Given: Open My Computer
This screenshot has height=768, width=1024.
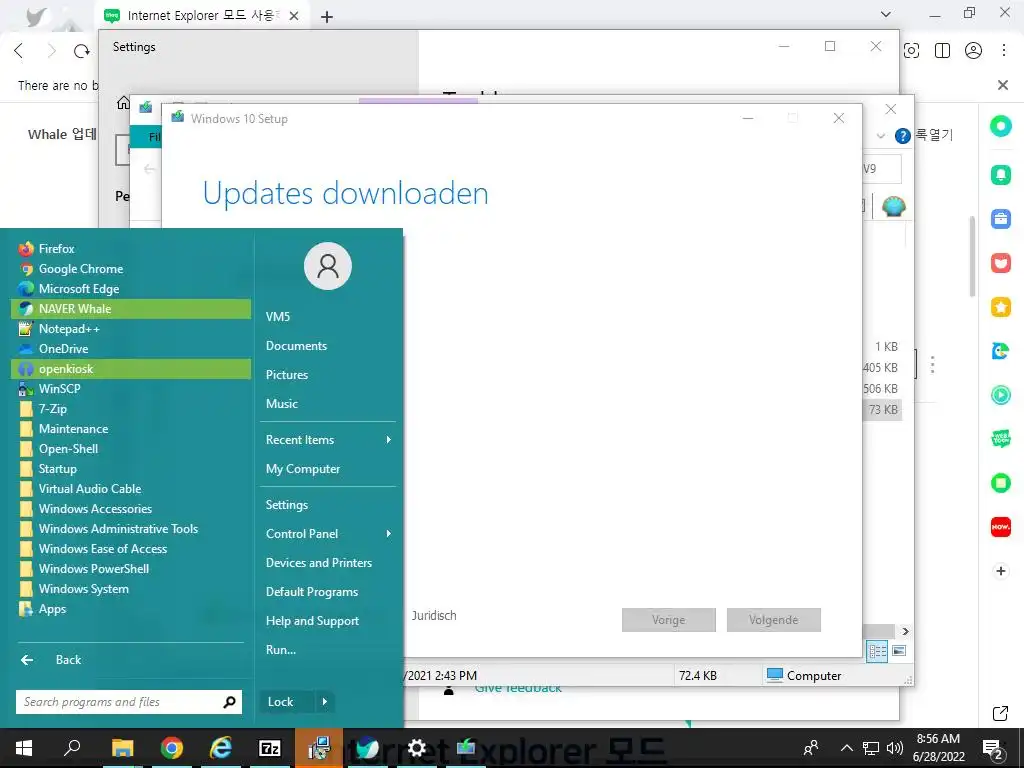Looking at the screenshot, I should coord(328,469).
